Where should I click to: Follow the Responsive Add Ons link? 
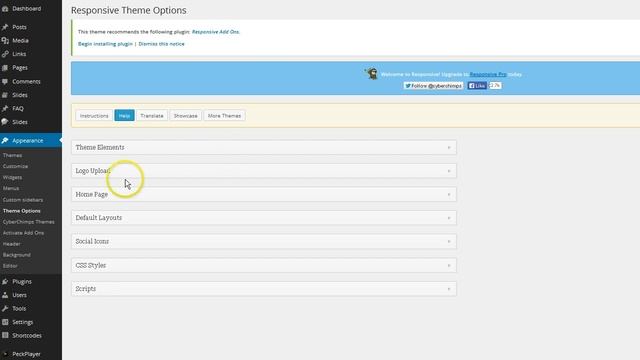(216, 32)
